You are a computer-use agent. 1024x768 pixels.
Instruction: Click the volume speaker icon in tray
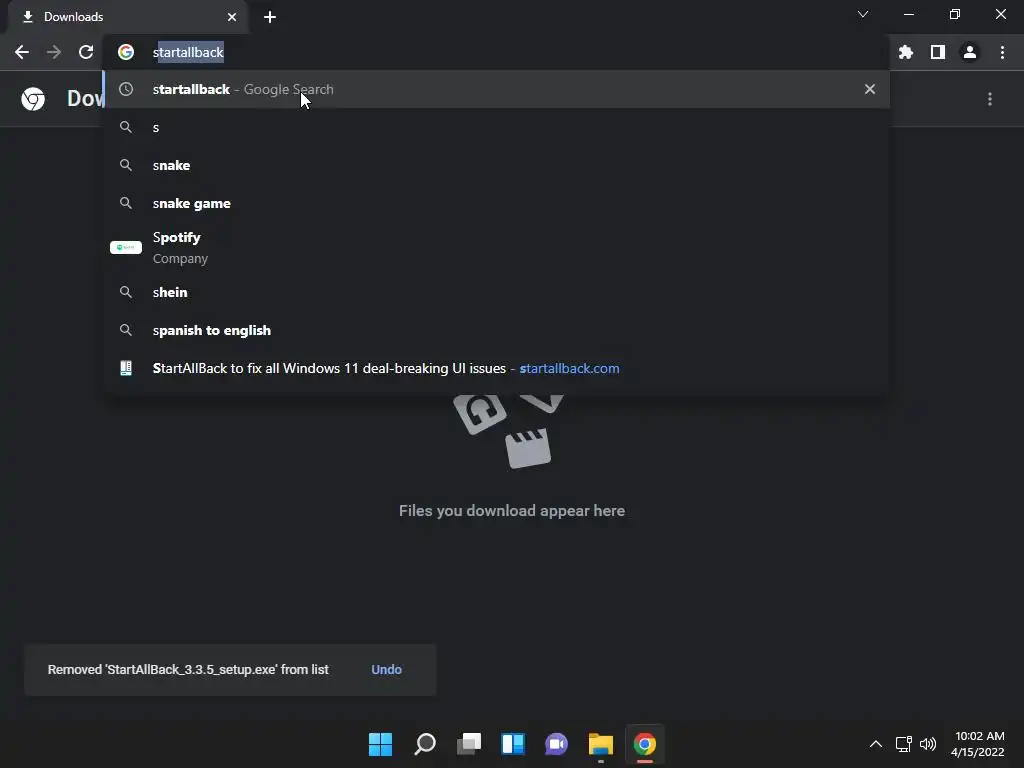[928, 744]
